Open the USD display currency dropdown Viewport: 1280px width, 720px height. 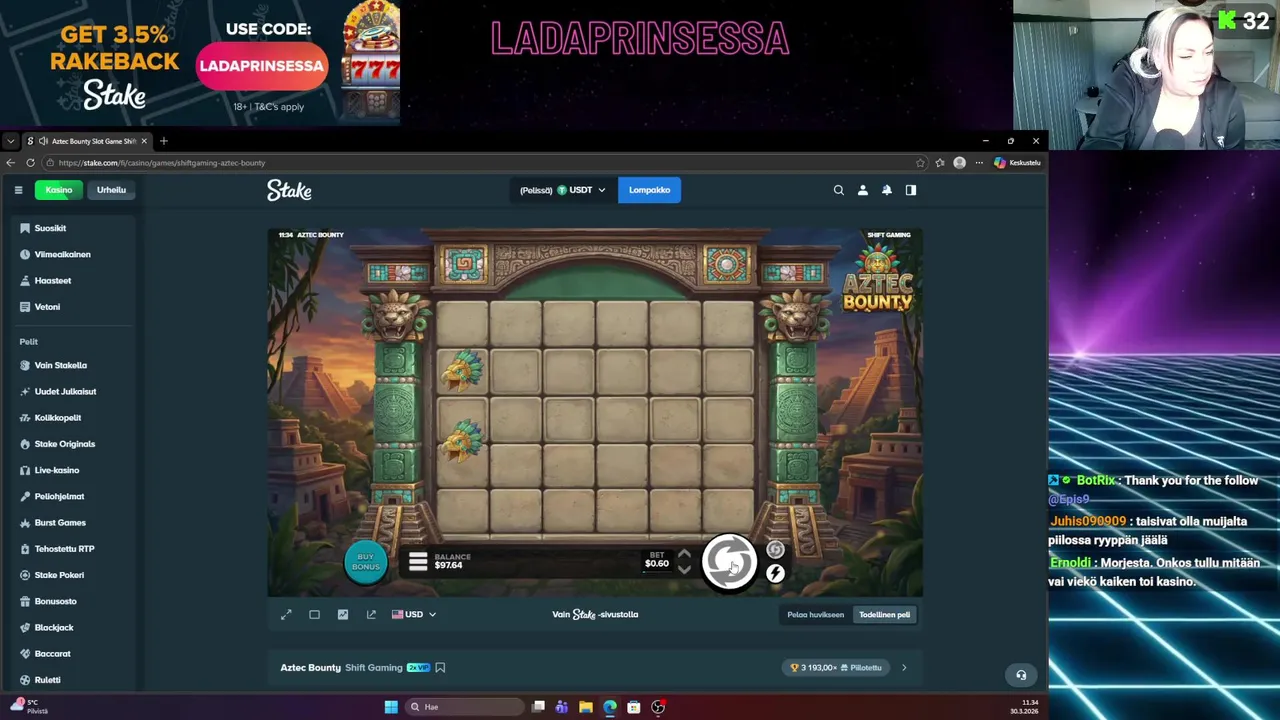click(x=414, y=614)
